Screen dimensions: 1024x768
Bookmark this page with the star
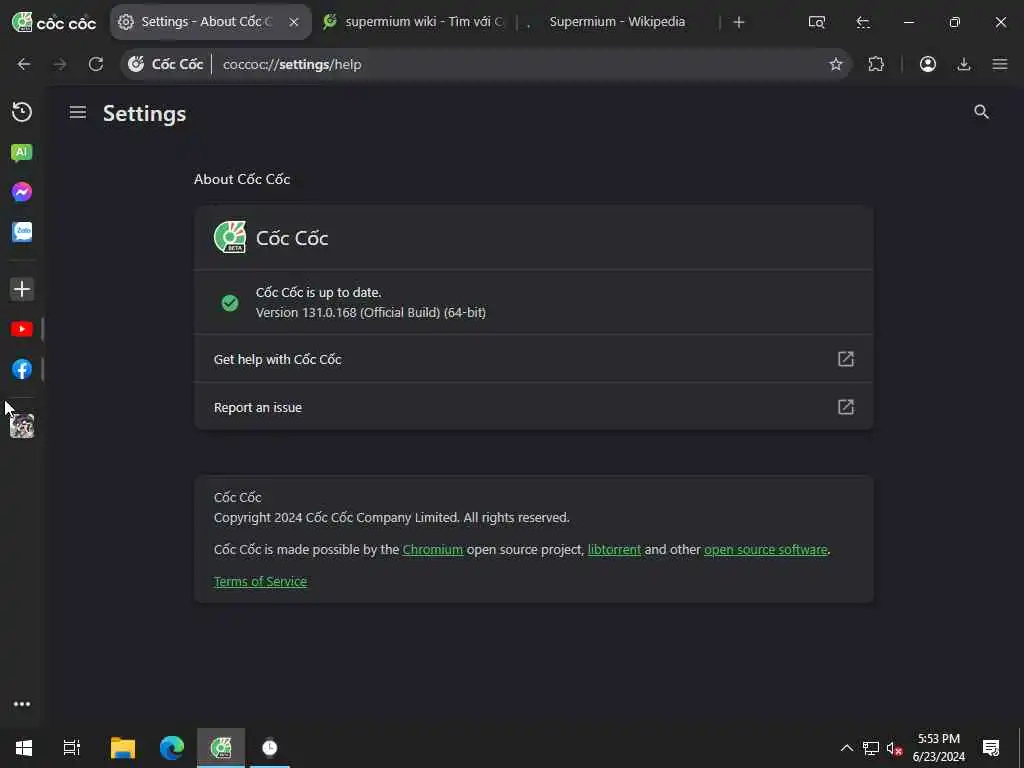(836, 64)
